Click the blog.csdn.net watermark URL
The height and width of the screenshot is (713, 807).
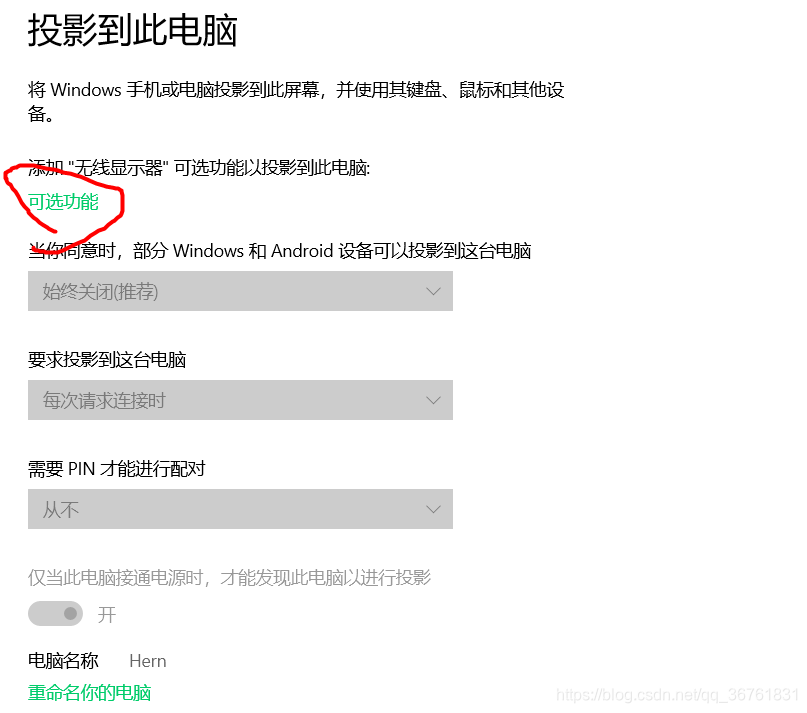point(678,695)
